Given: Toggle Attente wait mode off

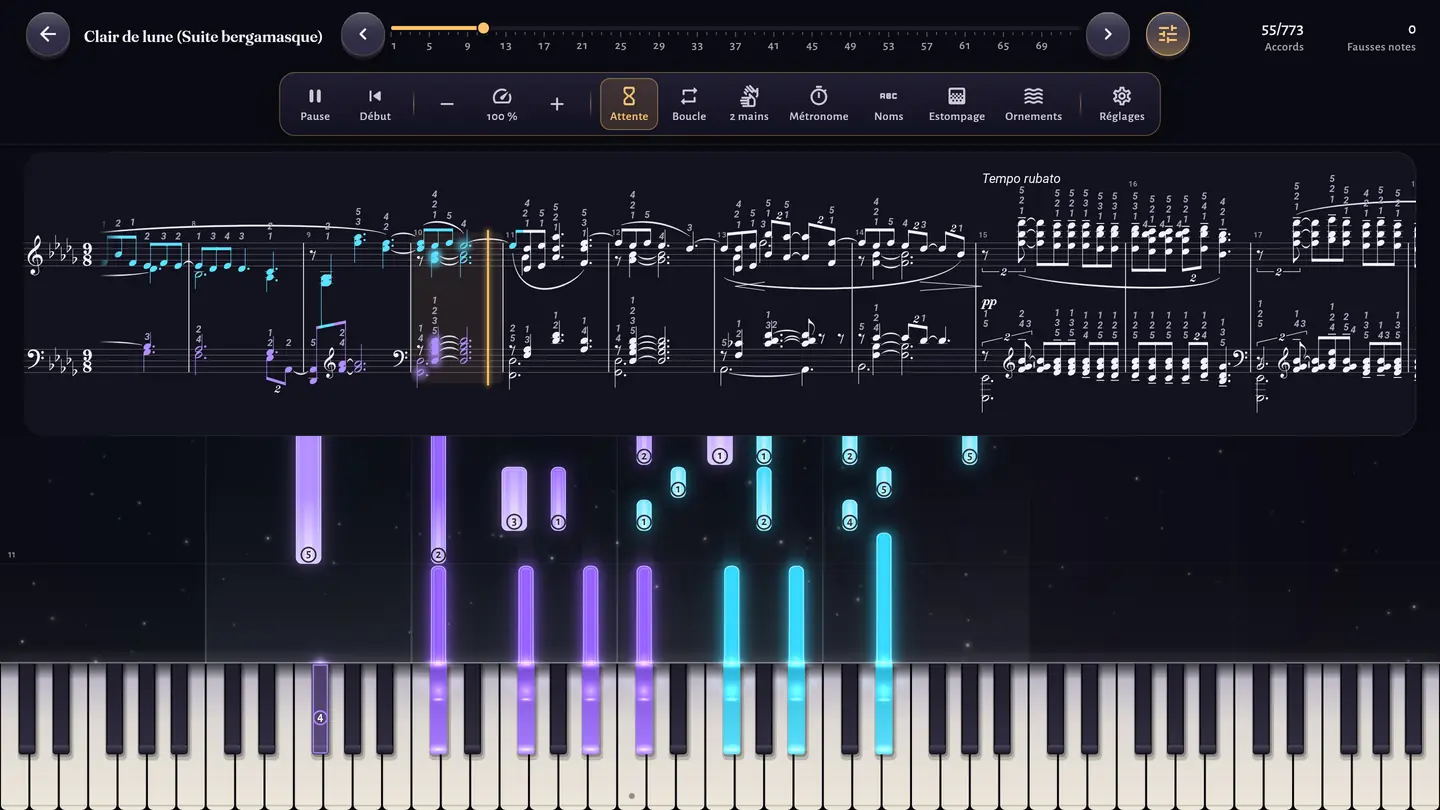Looking at the screenshot, I should point(629,104).
